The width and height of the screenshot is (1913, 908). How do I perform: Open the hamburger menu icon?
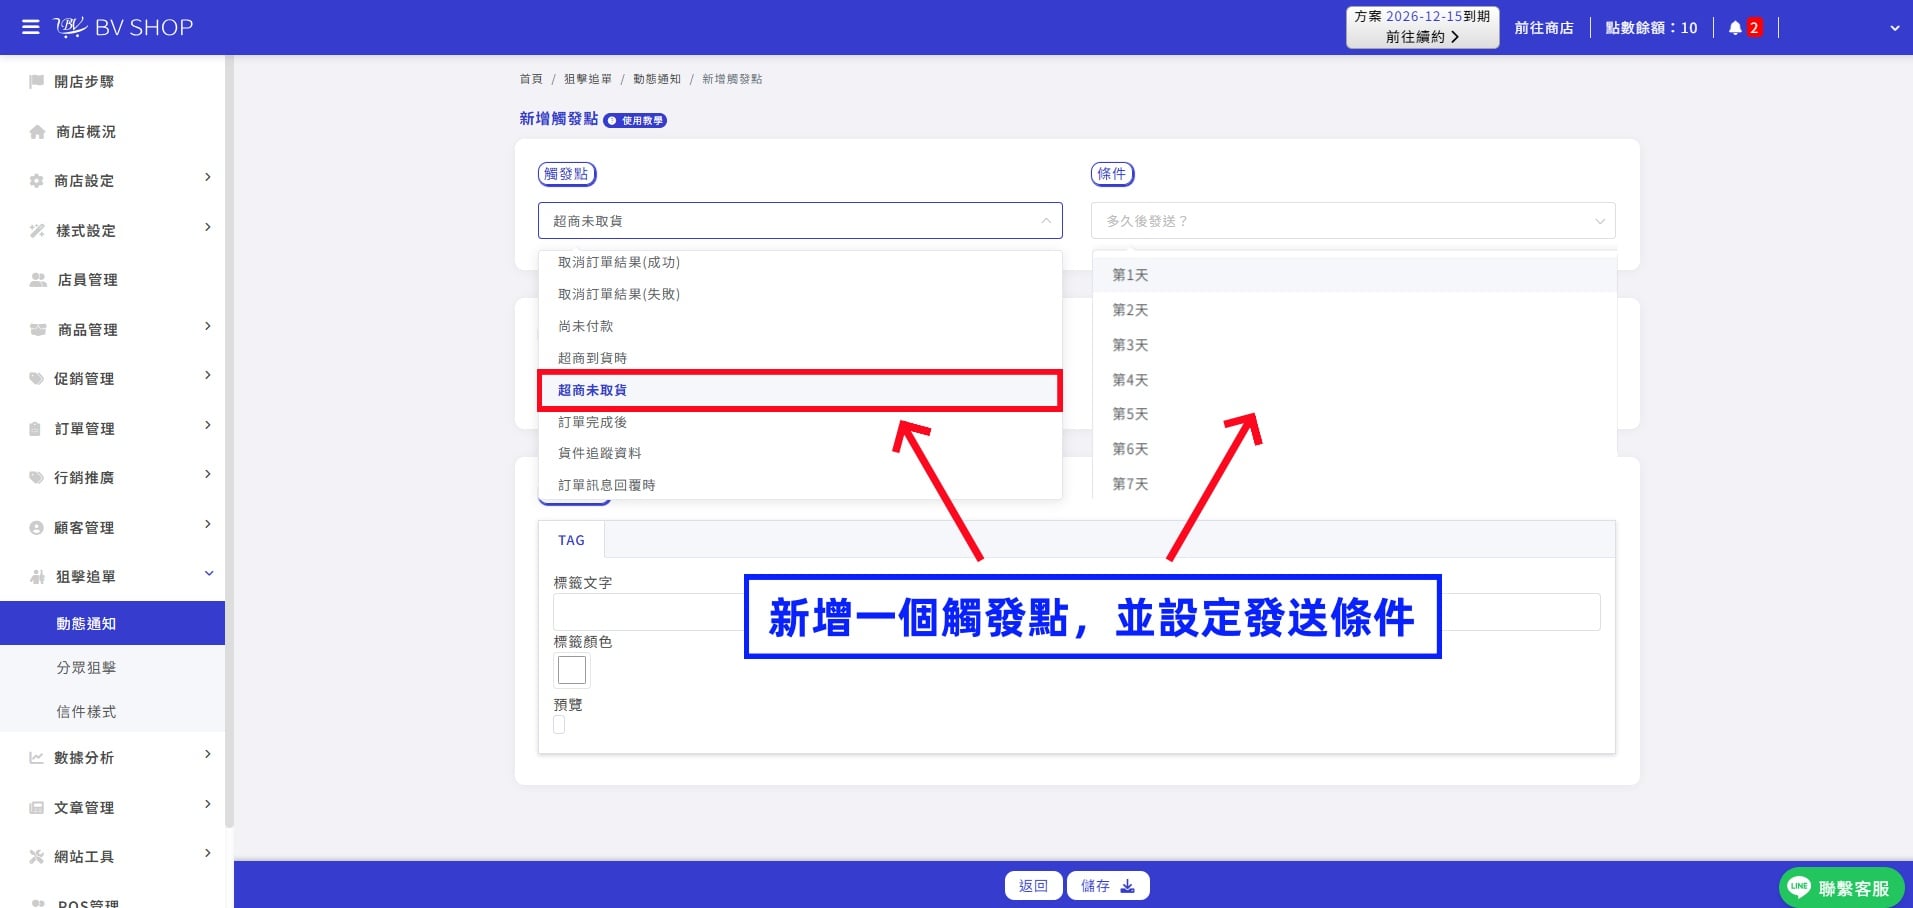[31, 27]
